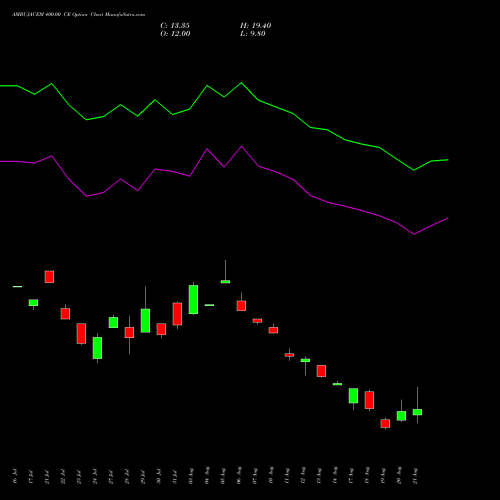This screenshot has height=500, width=500.
Task: Click the red candle for 19 Aug
Action: coord(385,423)
